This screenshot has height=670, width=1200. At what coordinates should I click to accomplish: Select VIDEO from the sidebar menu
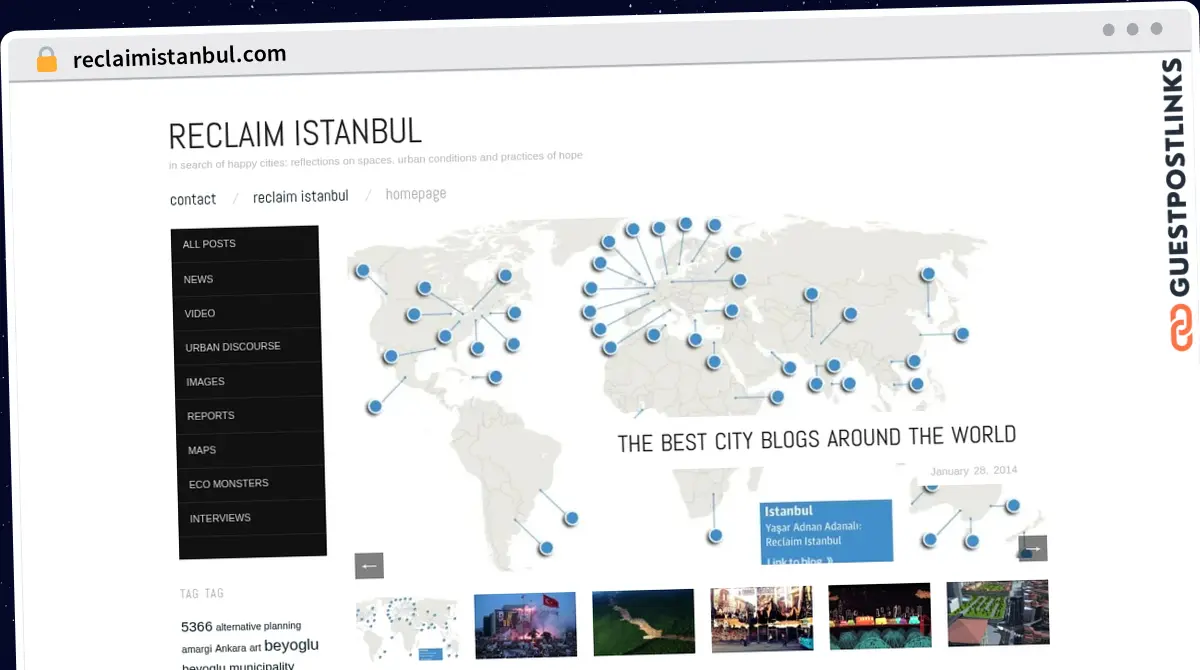(x=199, y=312)
